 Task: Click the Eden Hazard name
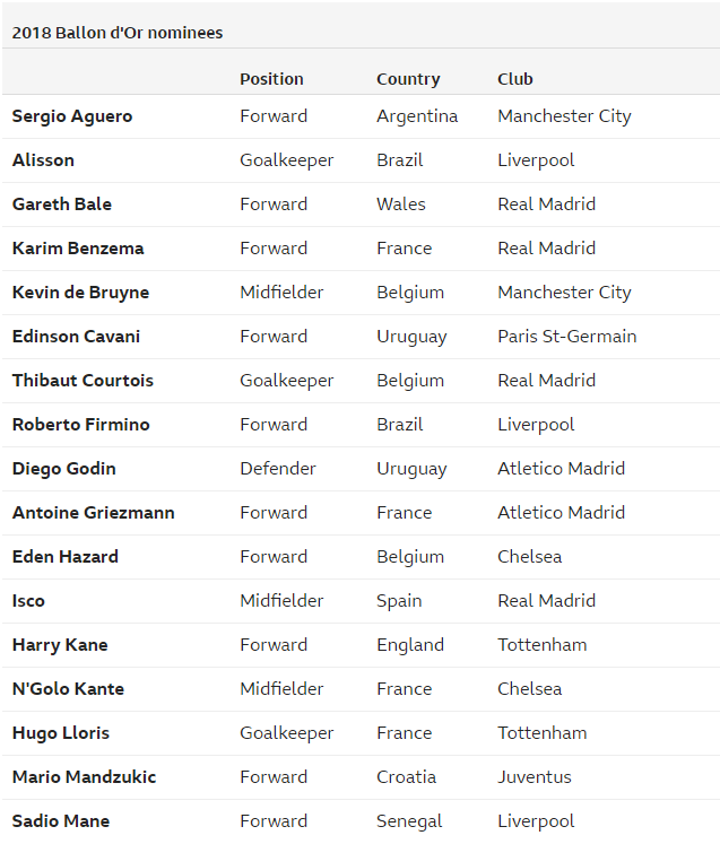point(65,556)
